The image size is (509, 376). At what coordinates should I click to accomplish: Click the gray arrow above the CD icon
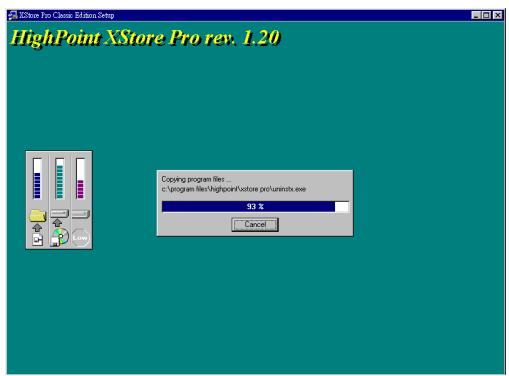pos(58,222)
